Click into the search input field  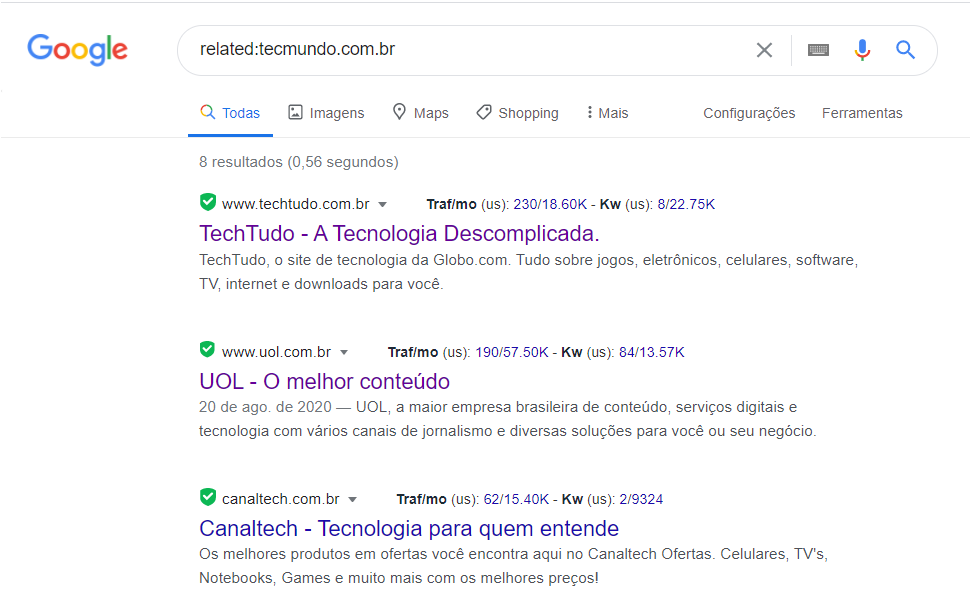(x=470, y=49)
